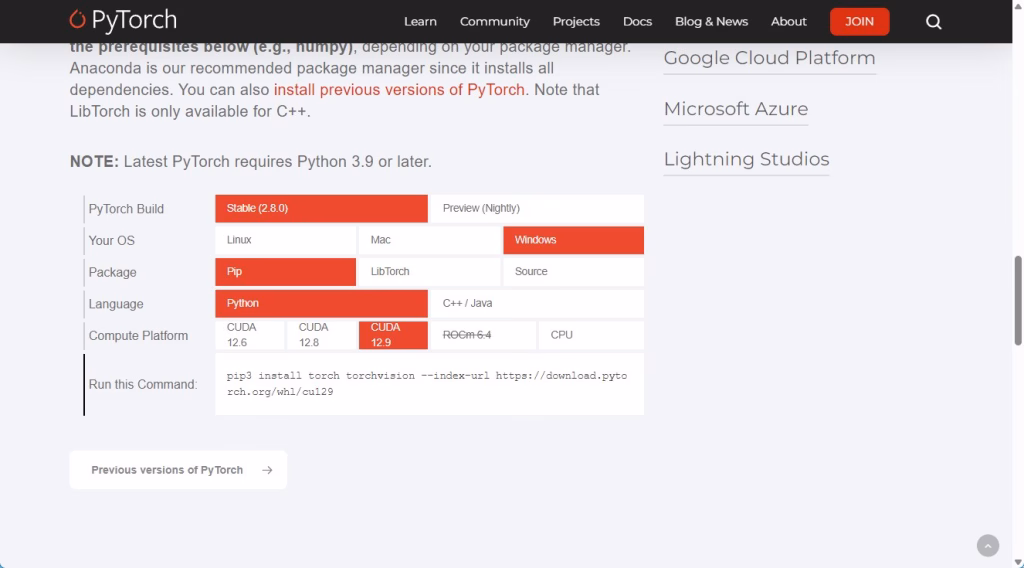Viewport: 1024px width, 568px height.
Task: Open the Learn menu
Action: [420, 22]
